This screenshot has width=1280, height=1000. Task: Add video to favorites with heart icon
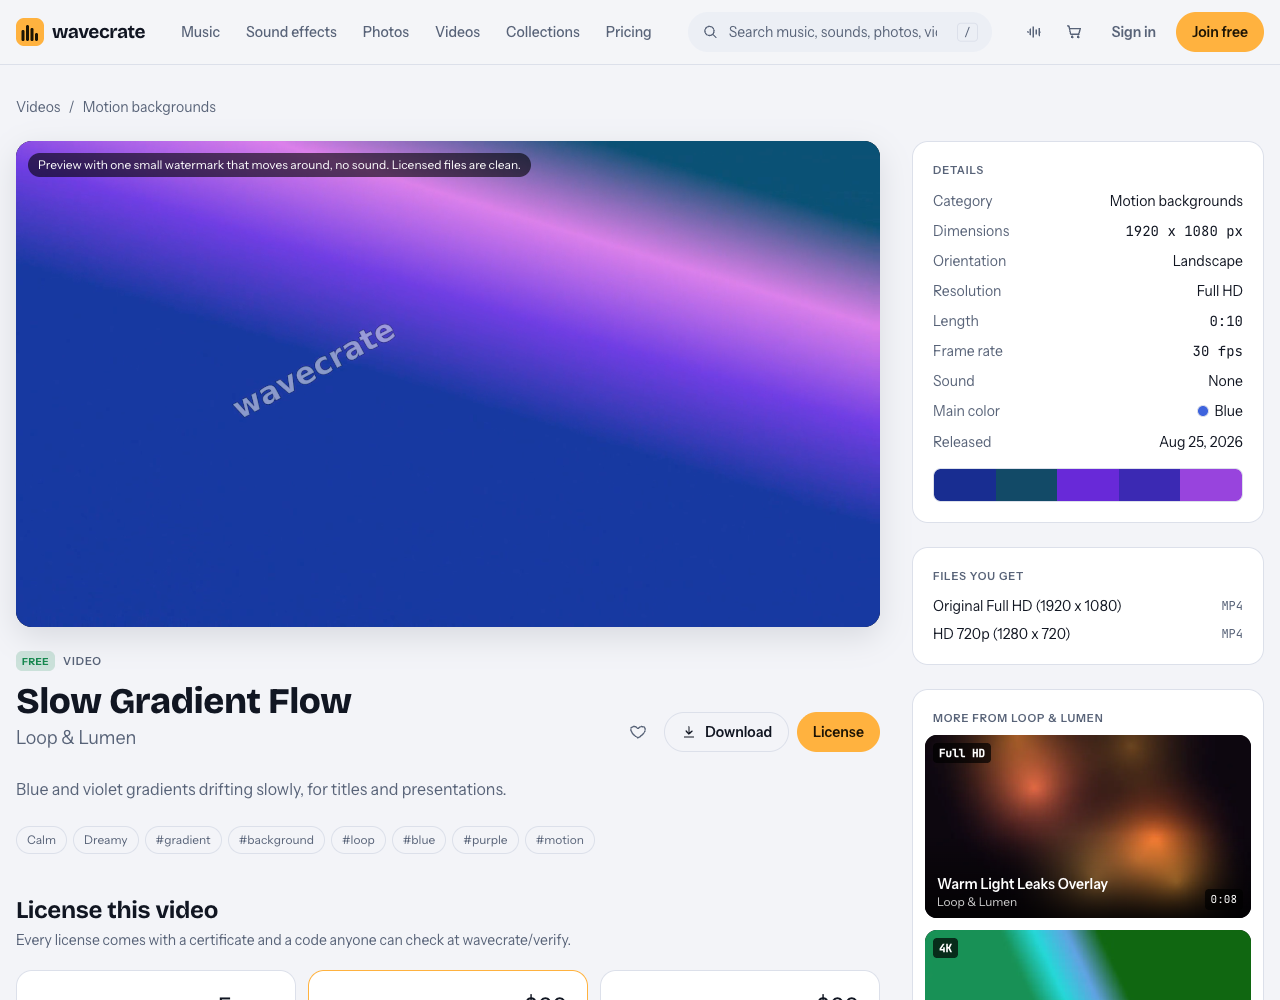click(638, 732)
